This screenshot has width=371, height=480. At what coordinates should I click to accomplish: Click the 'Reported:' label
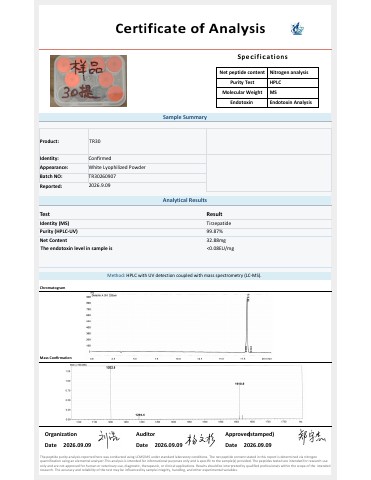51,186
